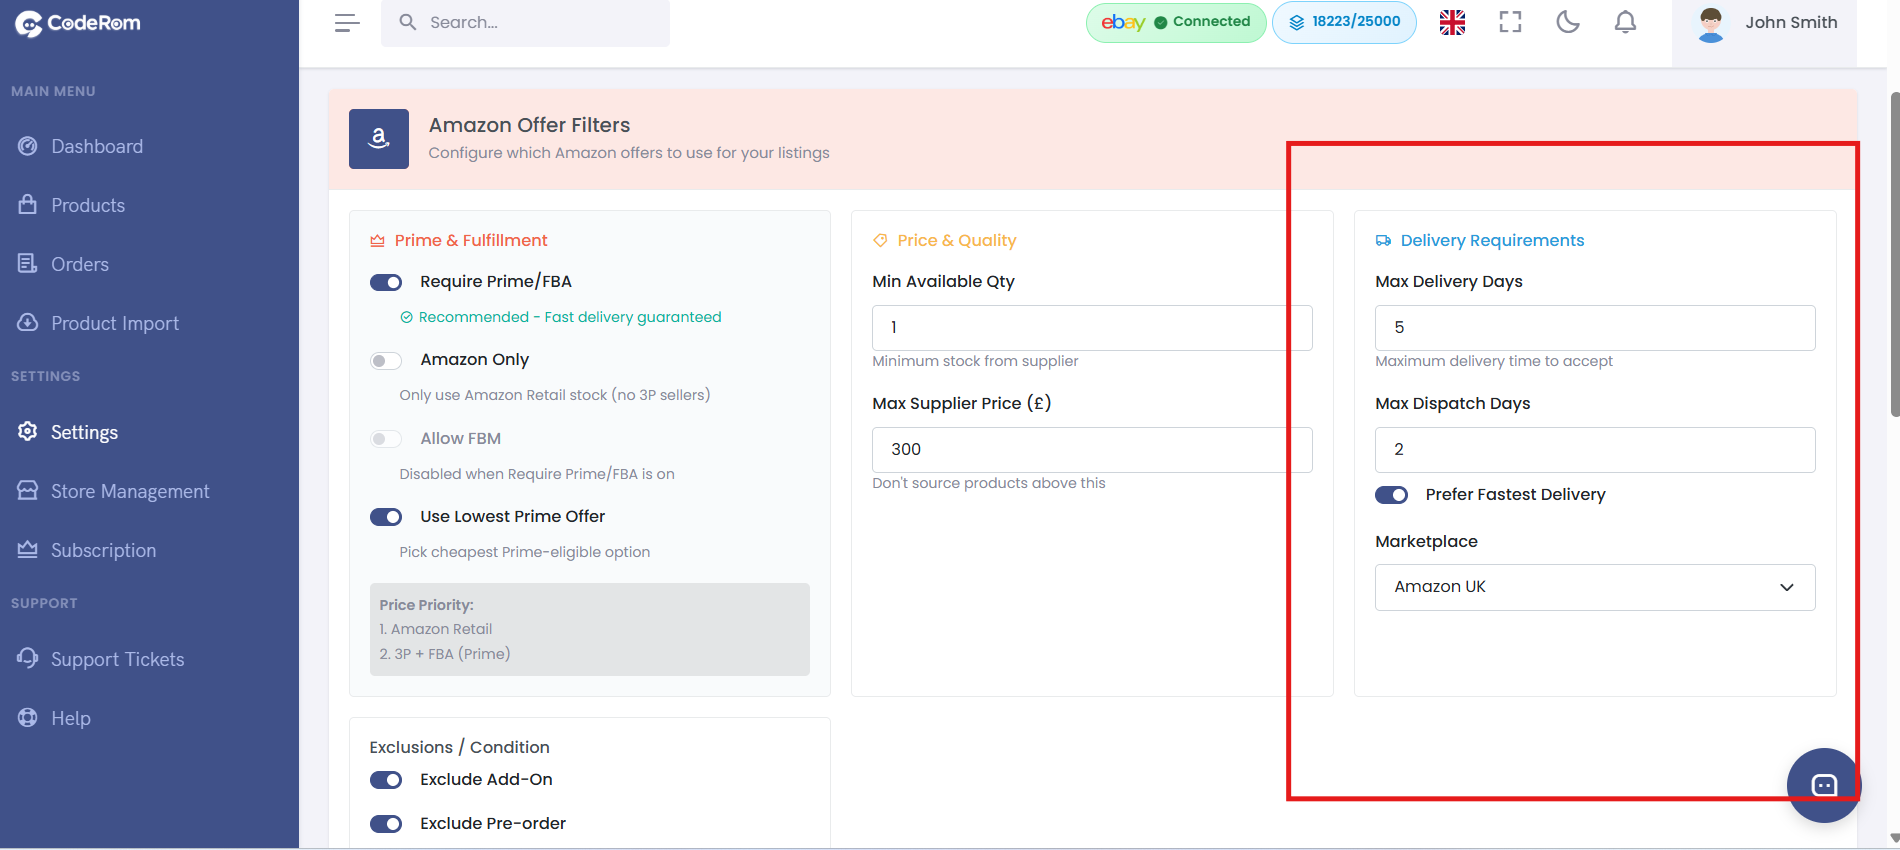Click the page vertical scrollbar

(x=1894, y=255)
